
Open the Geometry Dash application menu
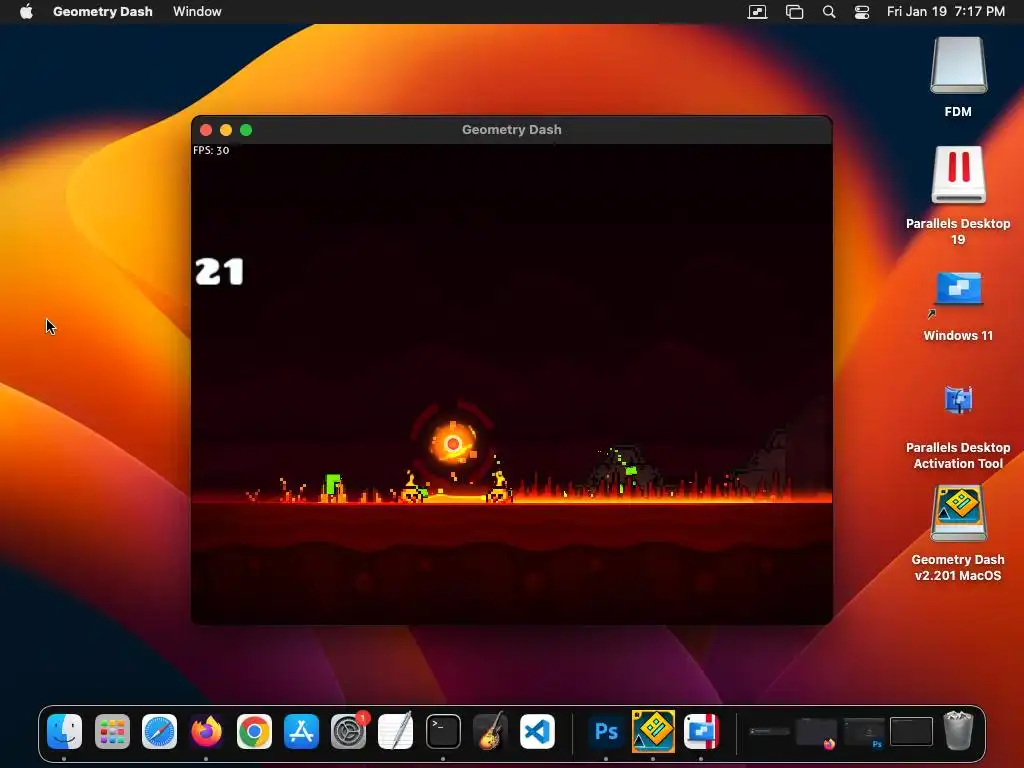tap(103, 11)
